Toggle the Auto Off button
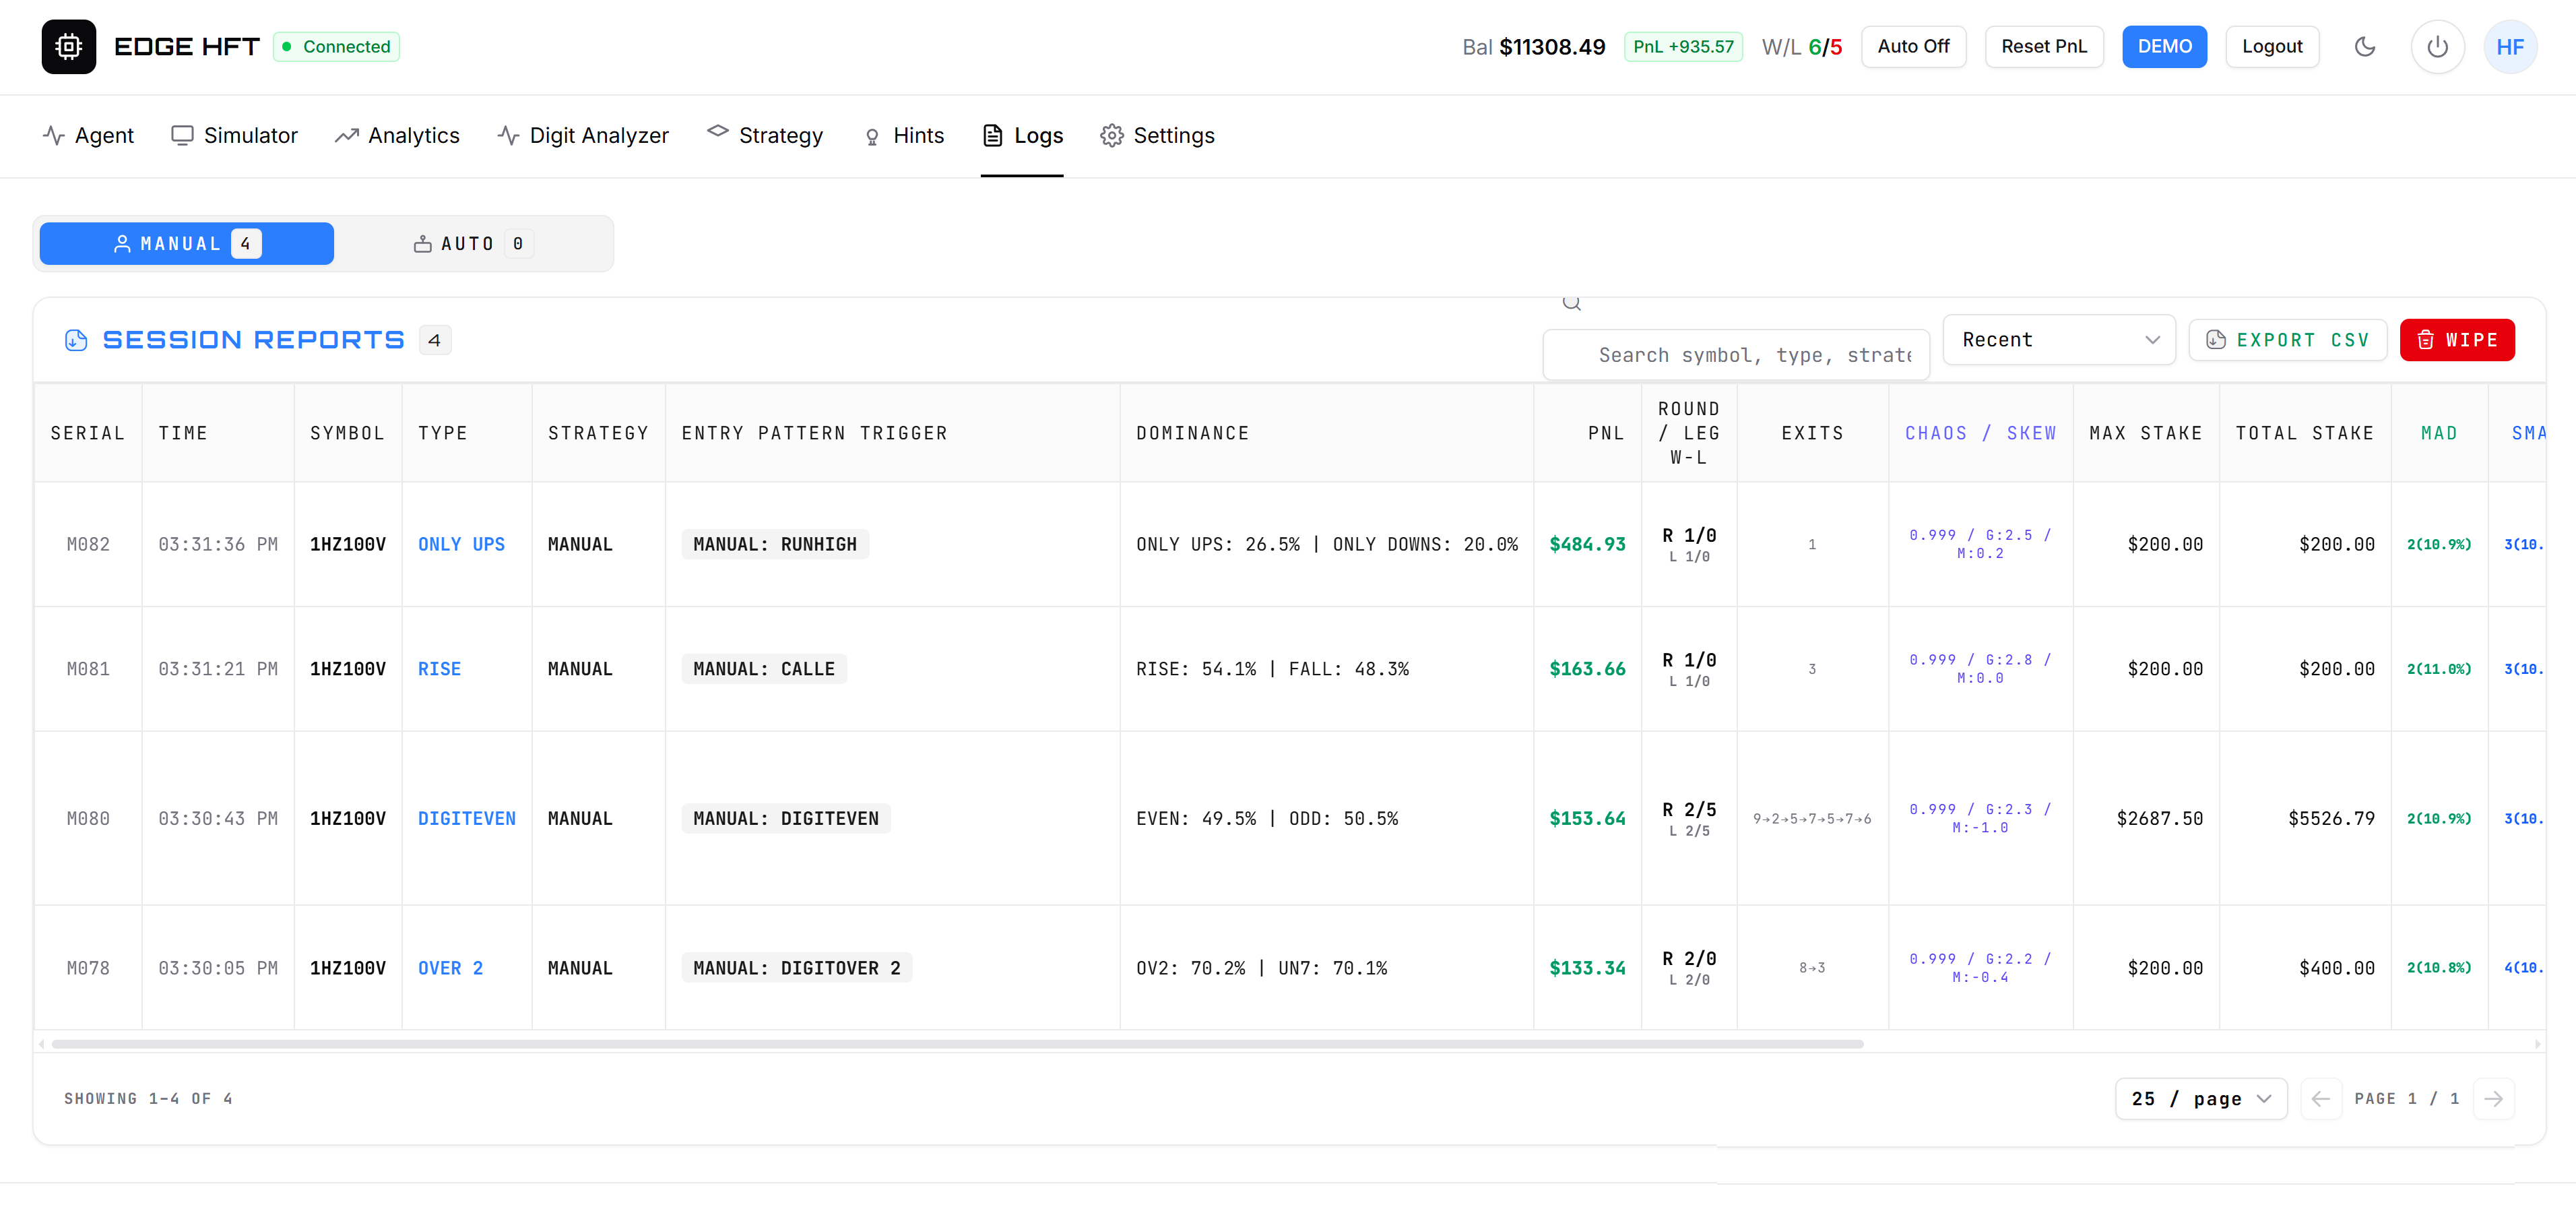The image size is (2576, 1209). pos(1913,47)
